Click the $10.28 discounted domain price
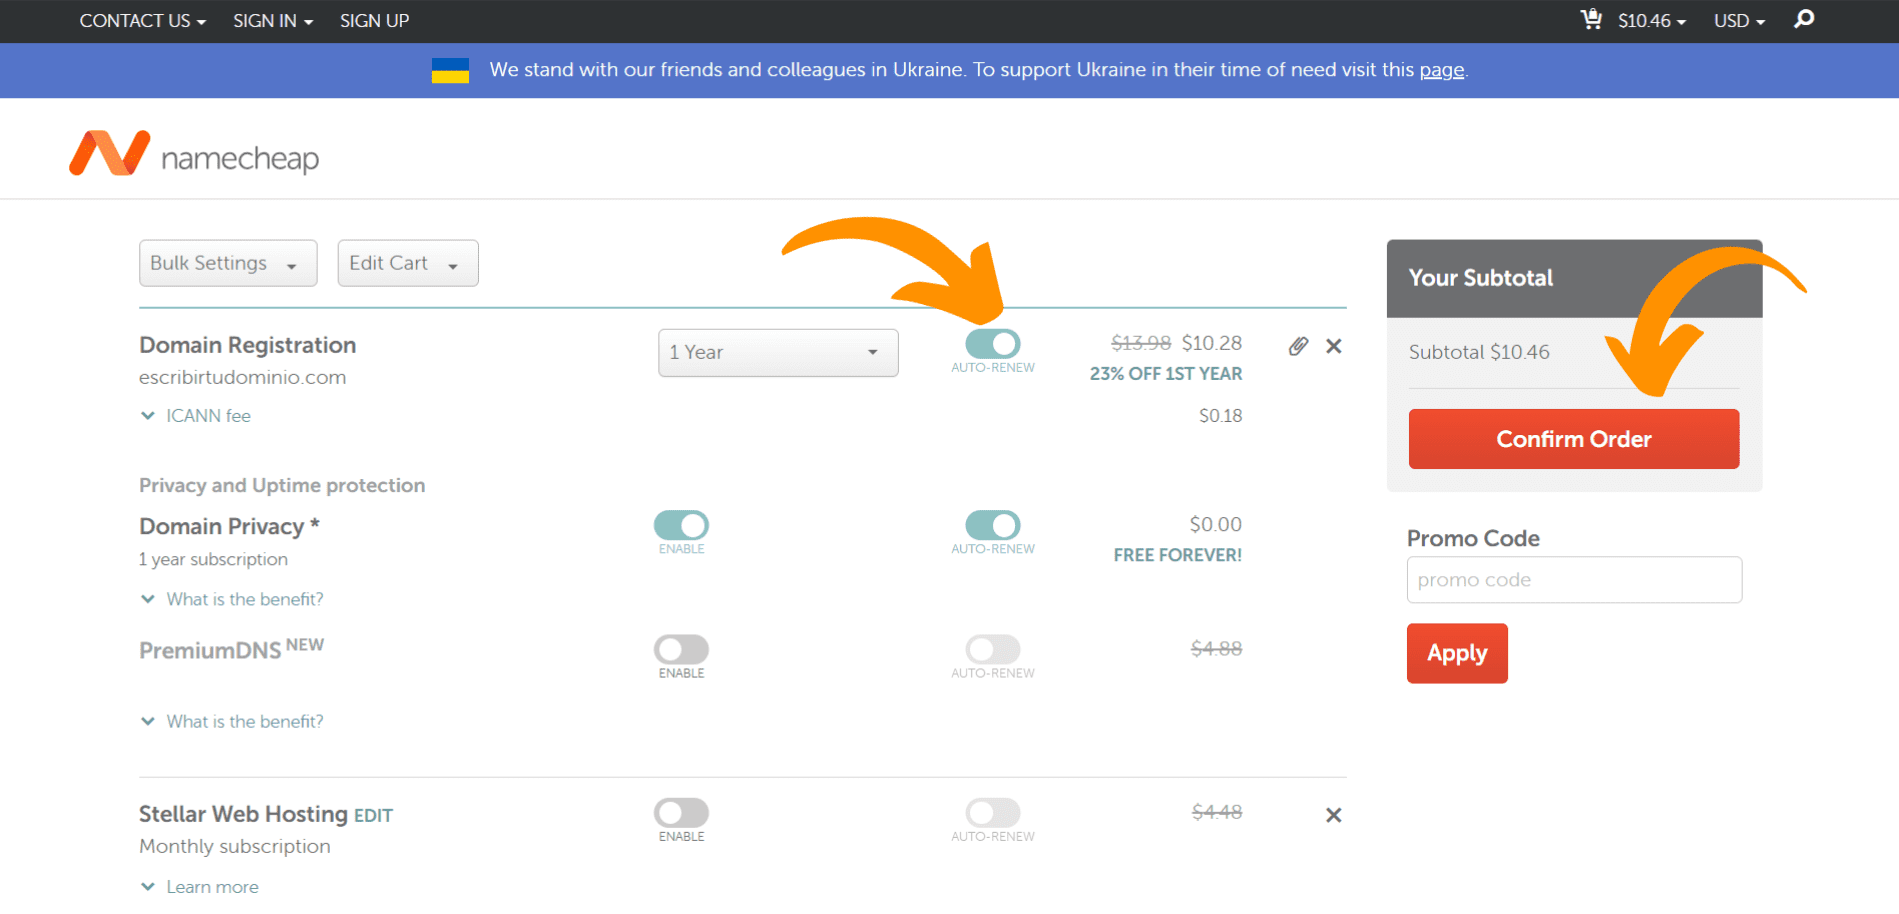Screen dimensions: 1899x914 (1212, 343)
